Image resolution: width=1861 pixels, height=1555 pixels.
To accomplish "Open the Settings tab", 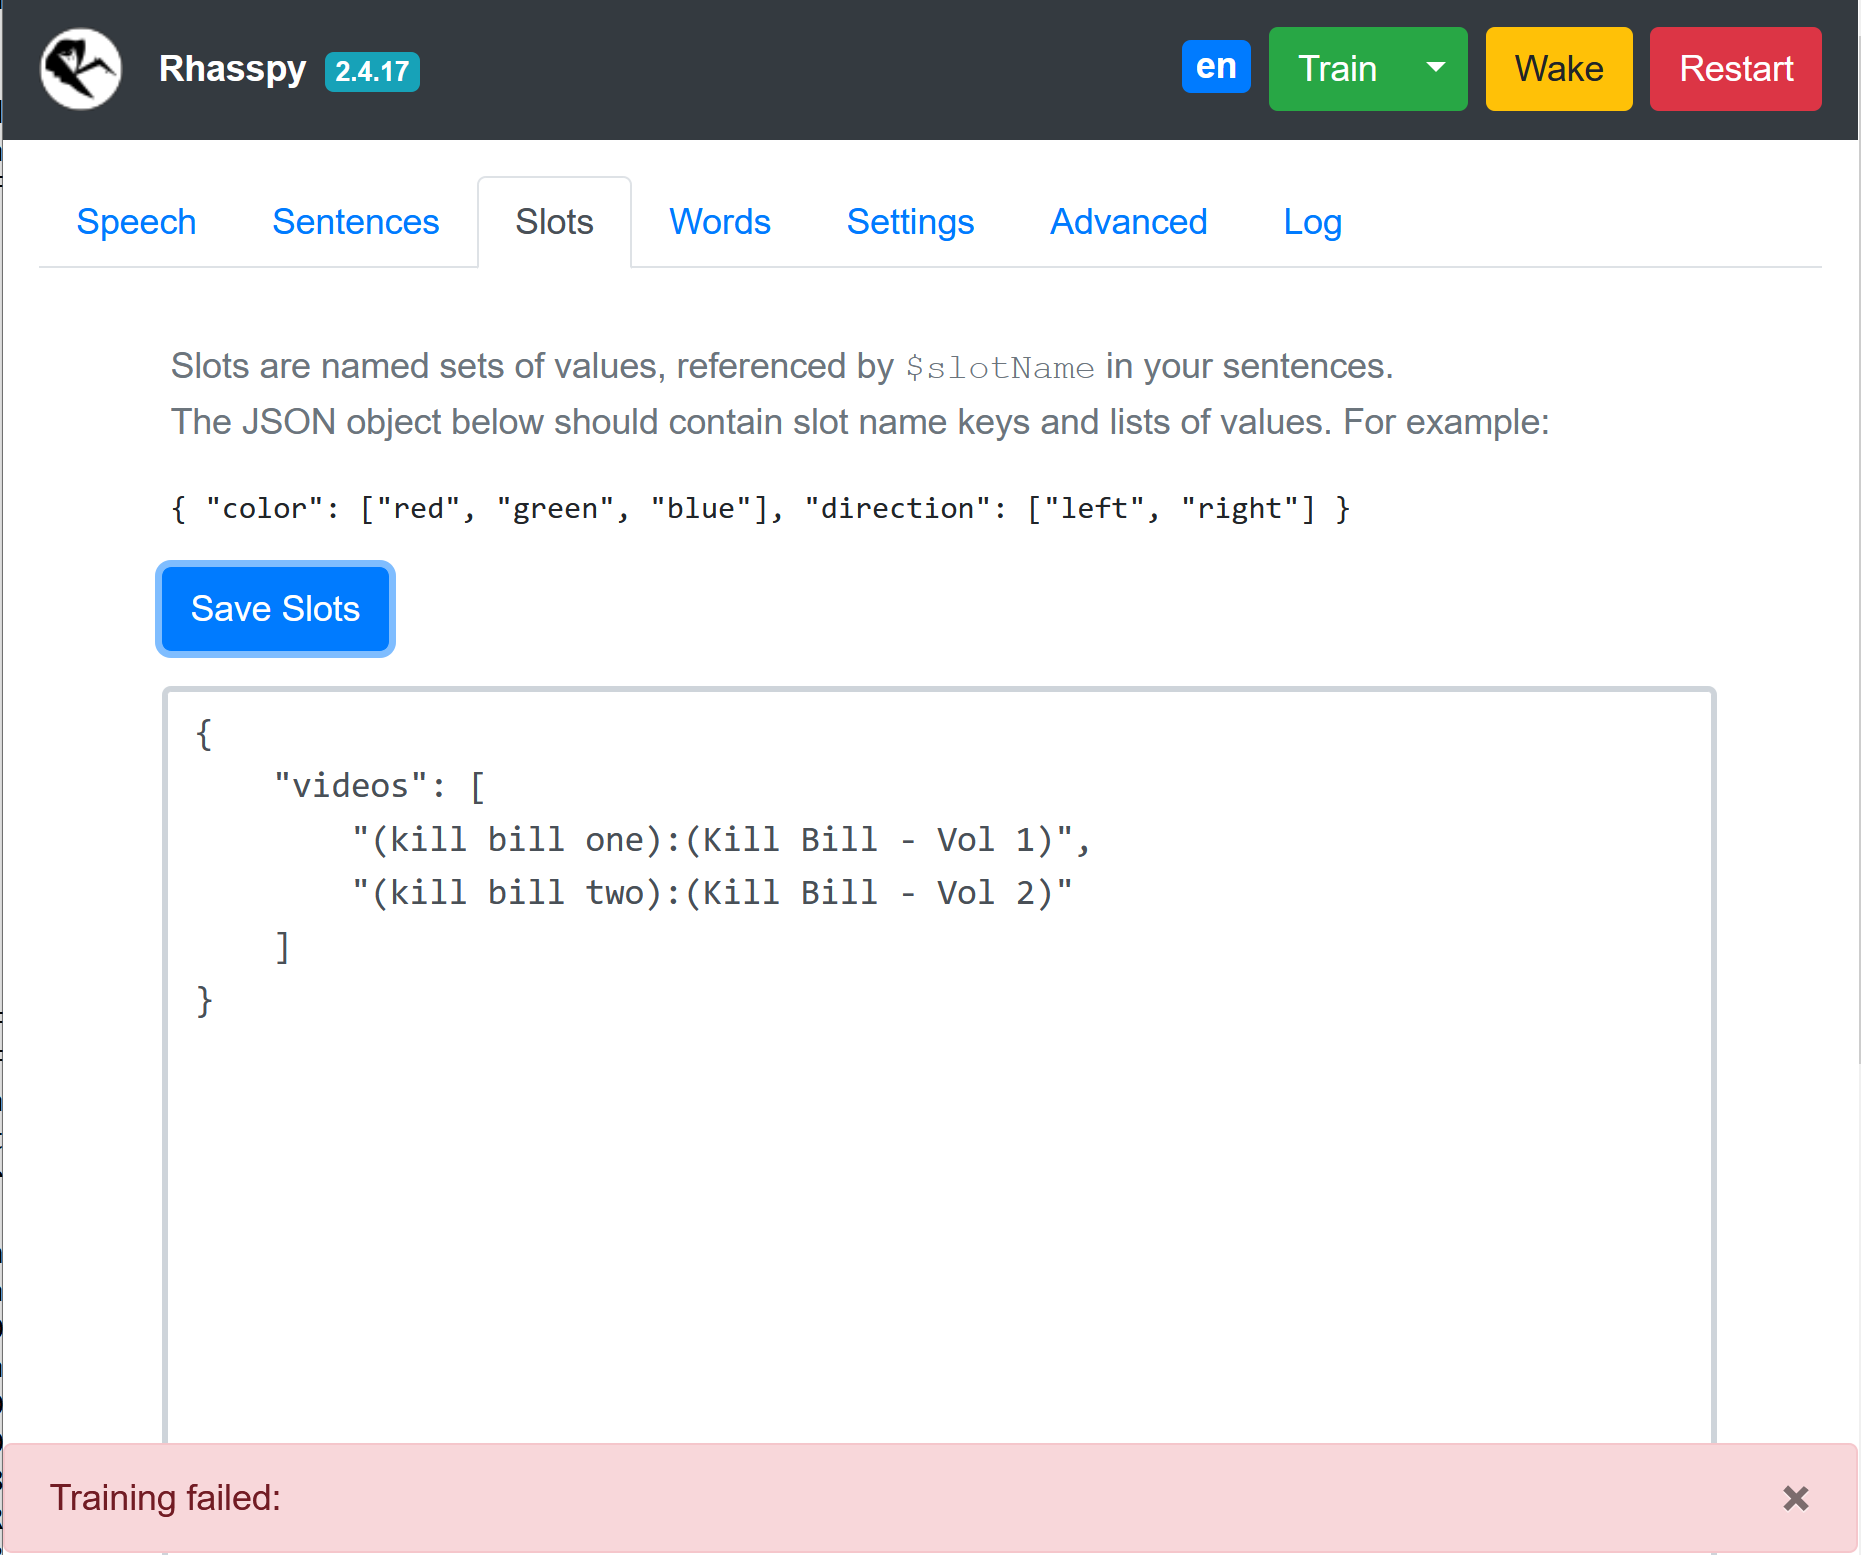I will tap(909, 222).
